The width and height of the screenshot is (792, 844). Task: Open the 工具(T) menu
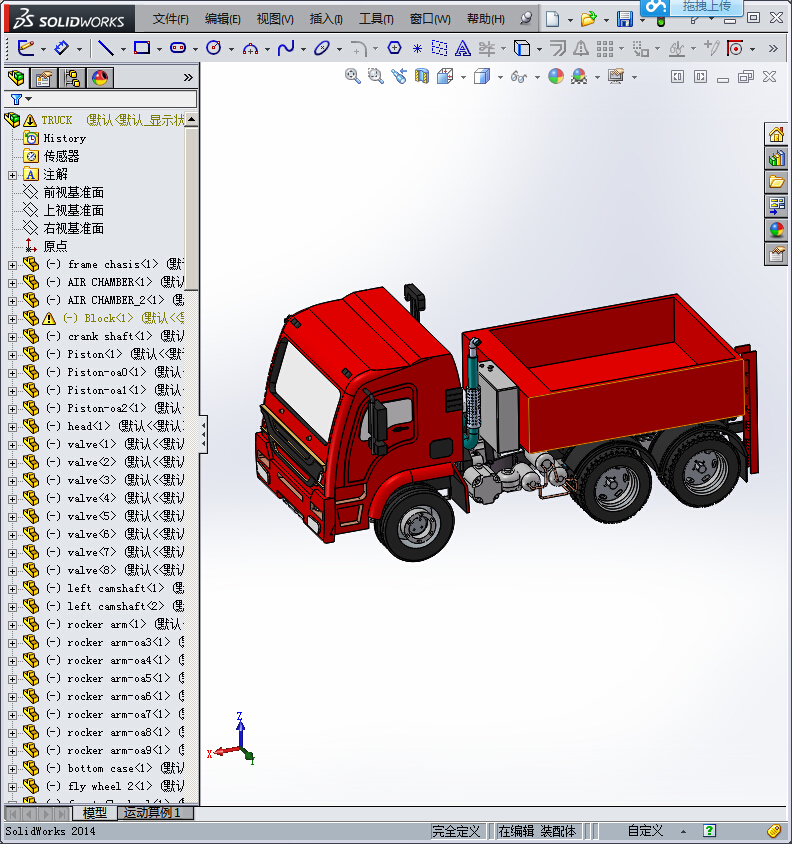[376, 19]
